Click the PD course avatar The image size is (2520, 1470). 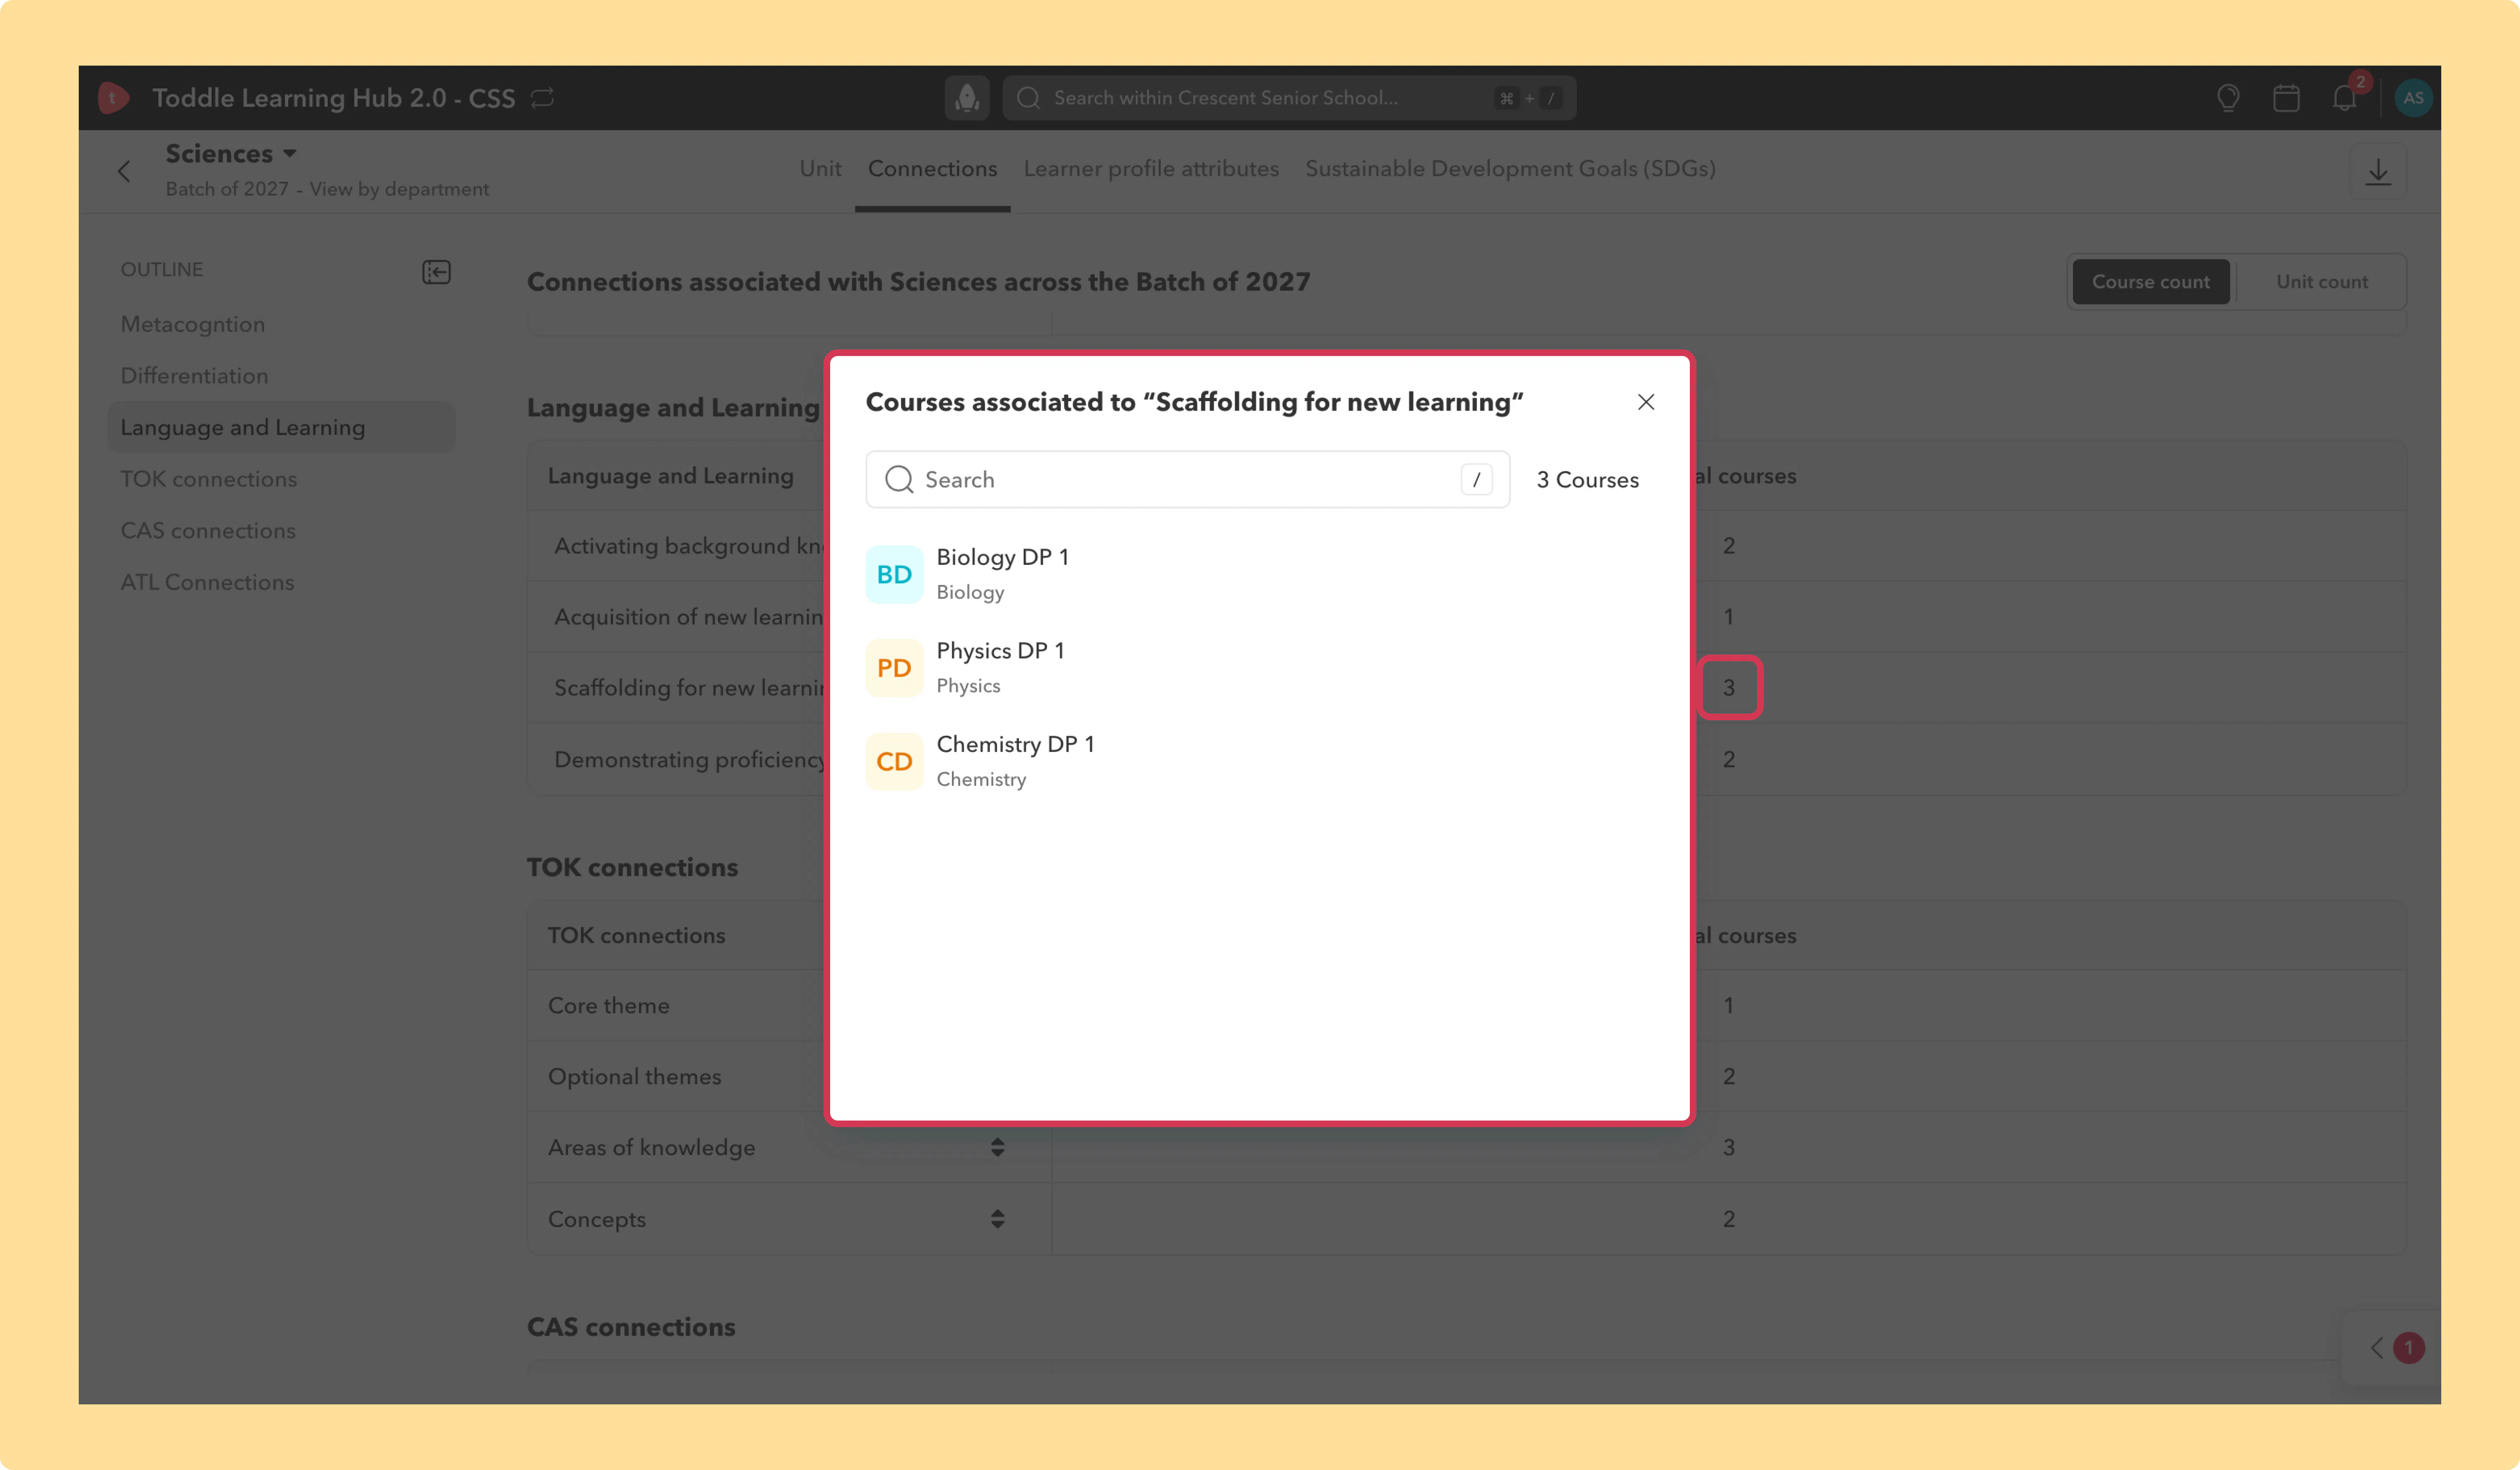coord(894,668)
